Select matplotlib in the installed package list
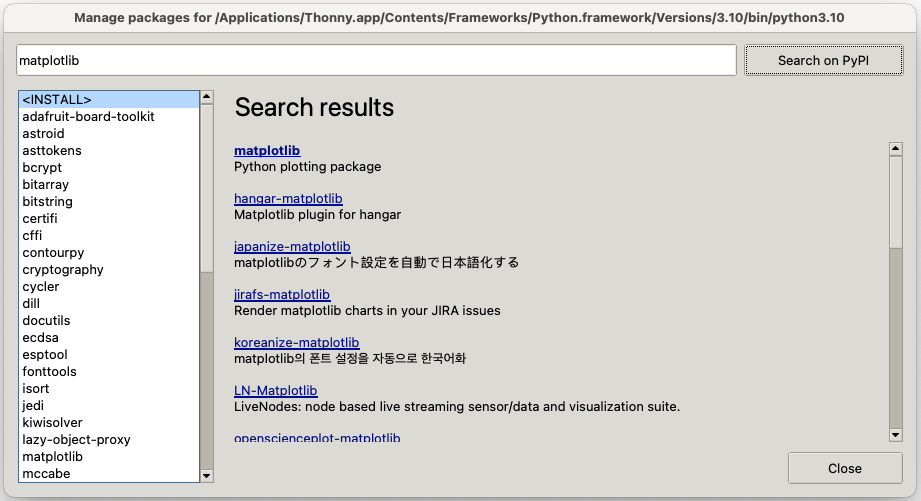Image resolution: width=921 pixels, height=501 pixels. (x=109, y=457)
